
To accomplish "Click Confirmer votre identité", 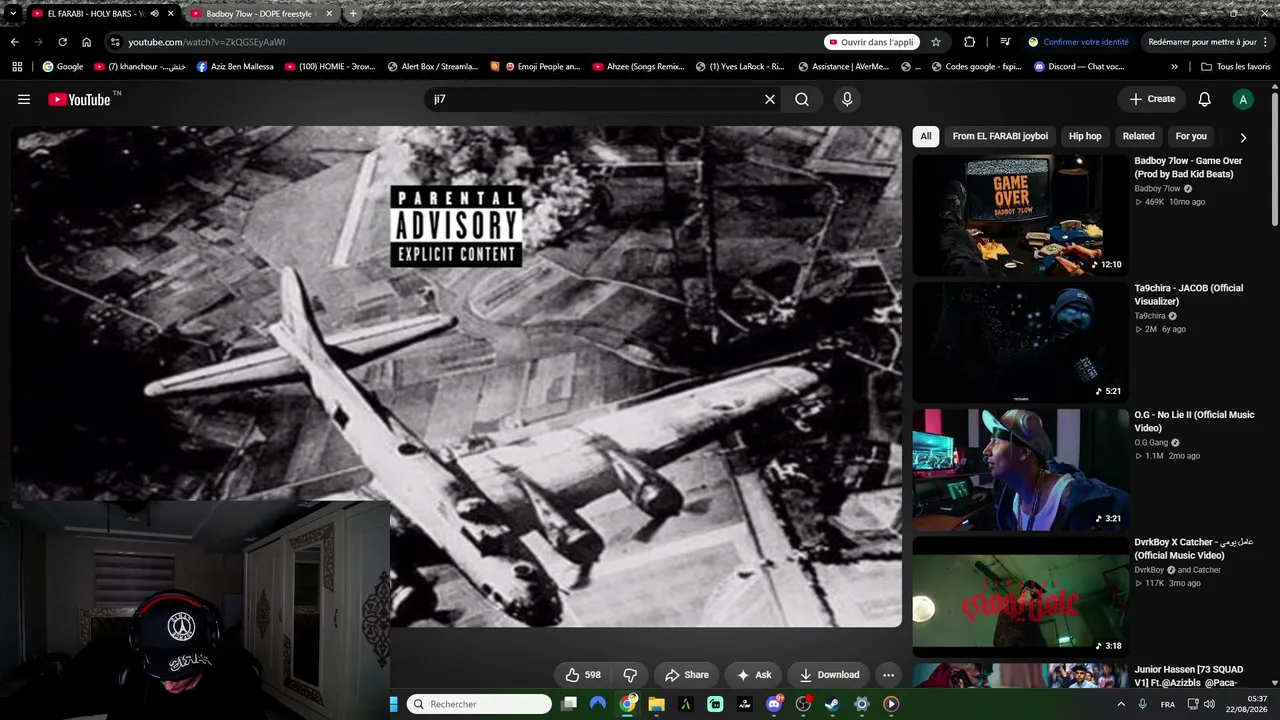I will tap(1078, 42).
